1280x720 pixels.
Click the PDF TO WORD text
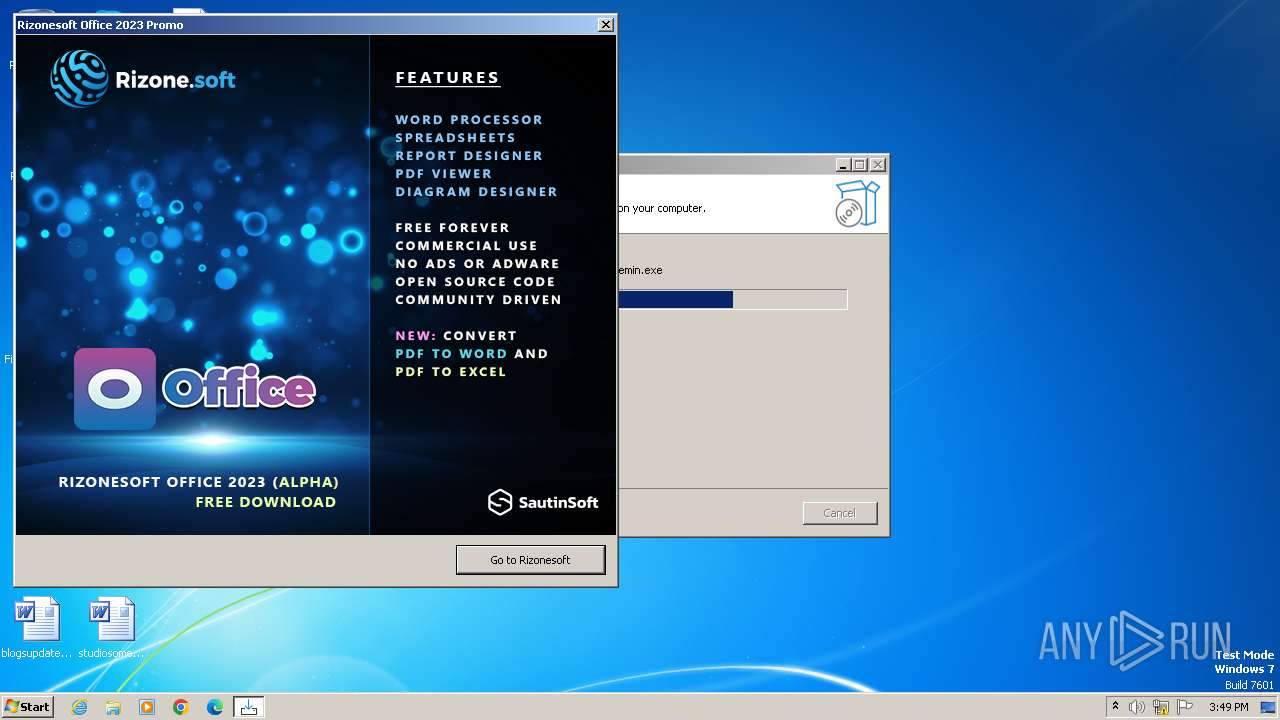[x=451, y=353]
